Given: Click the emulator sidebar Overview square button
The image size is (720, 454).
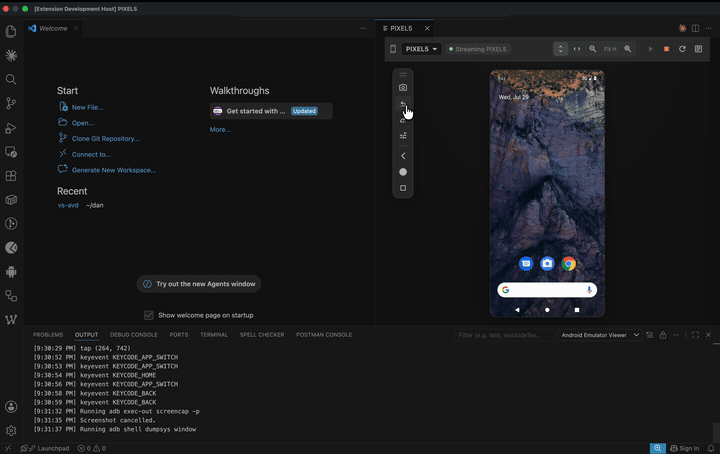Looking at the screenshot, I should [403, 188].
